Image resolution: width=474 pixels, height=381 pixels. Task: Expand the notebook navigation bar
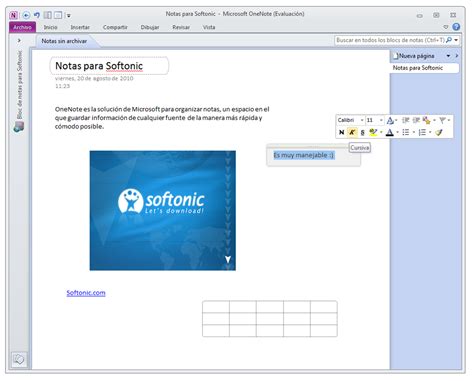point(19,40)
